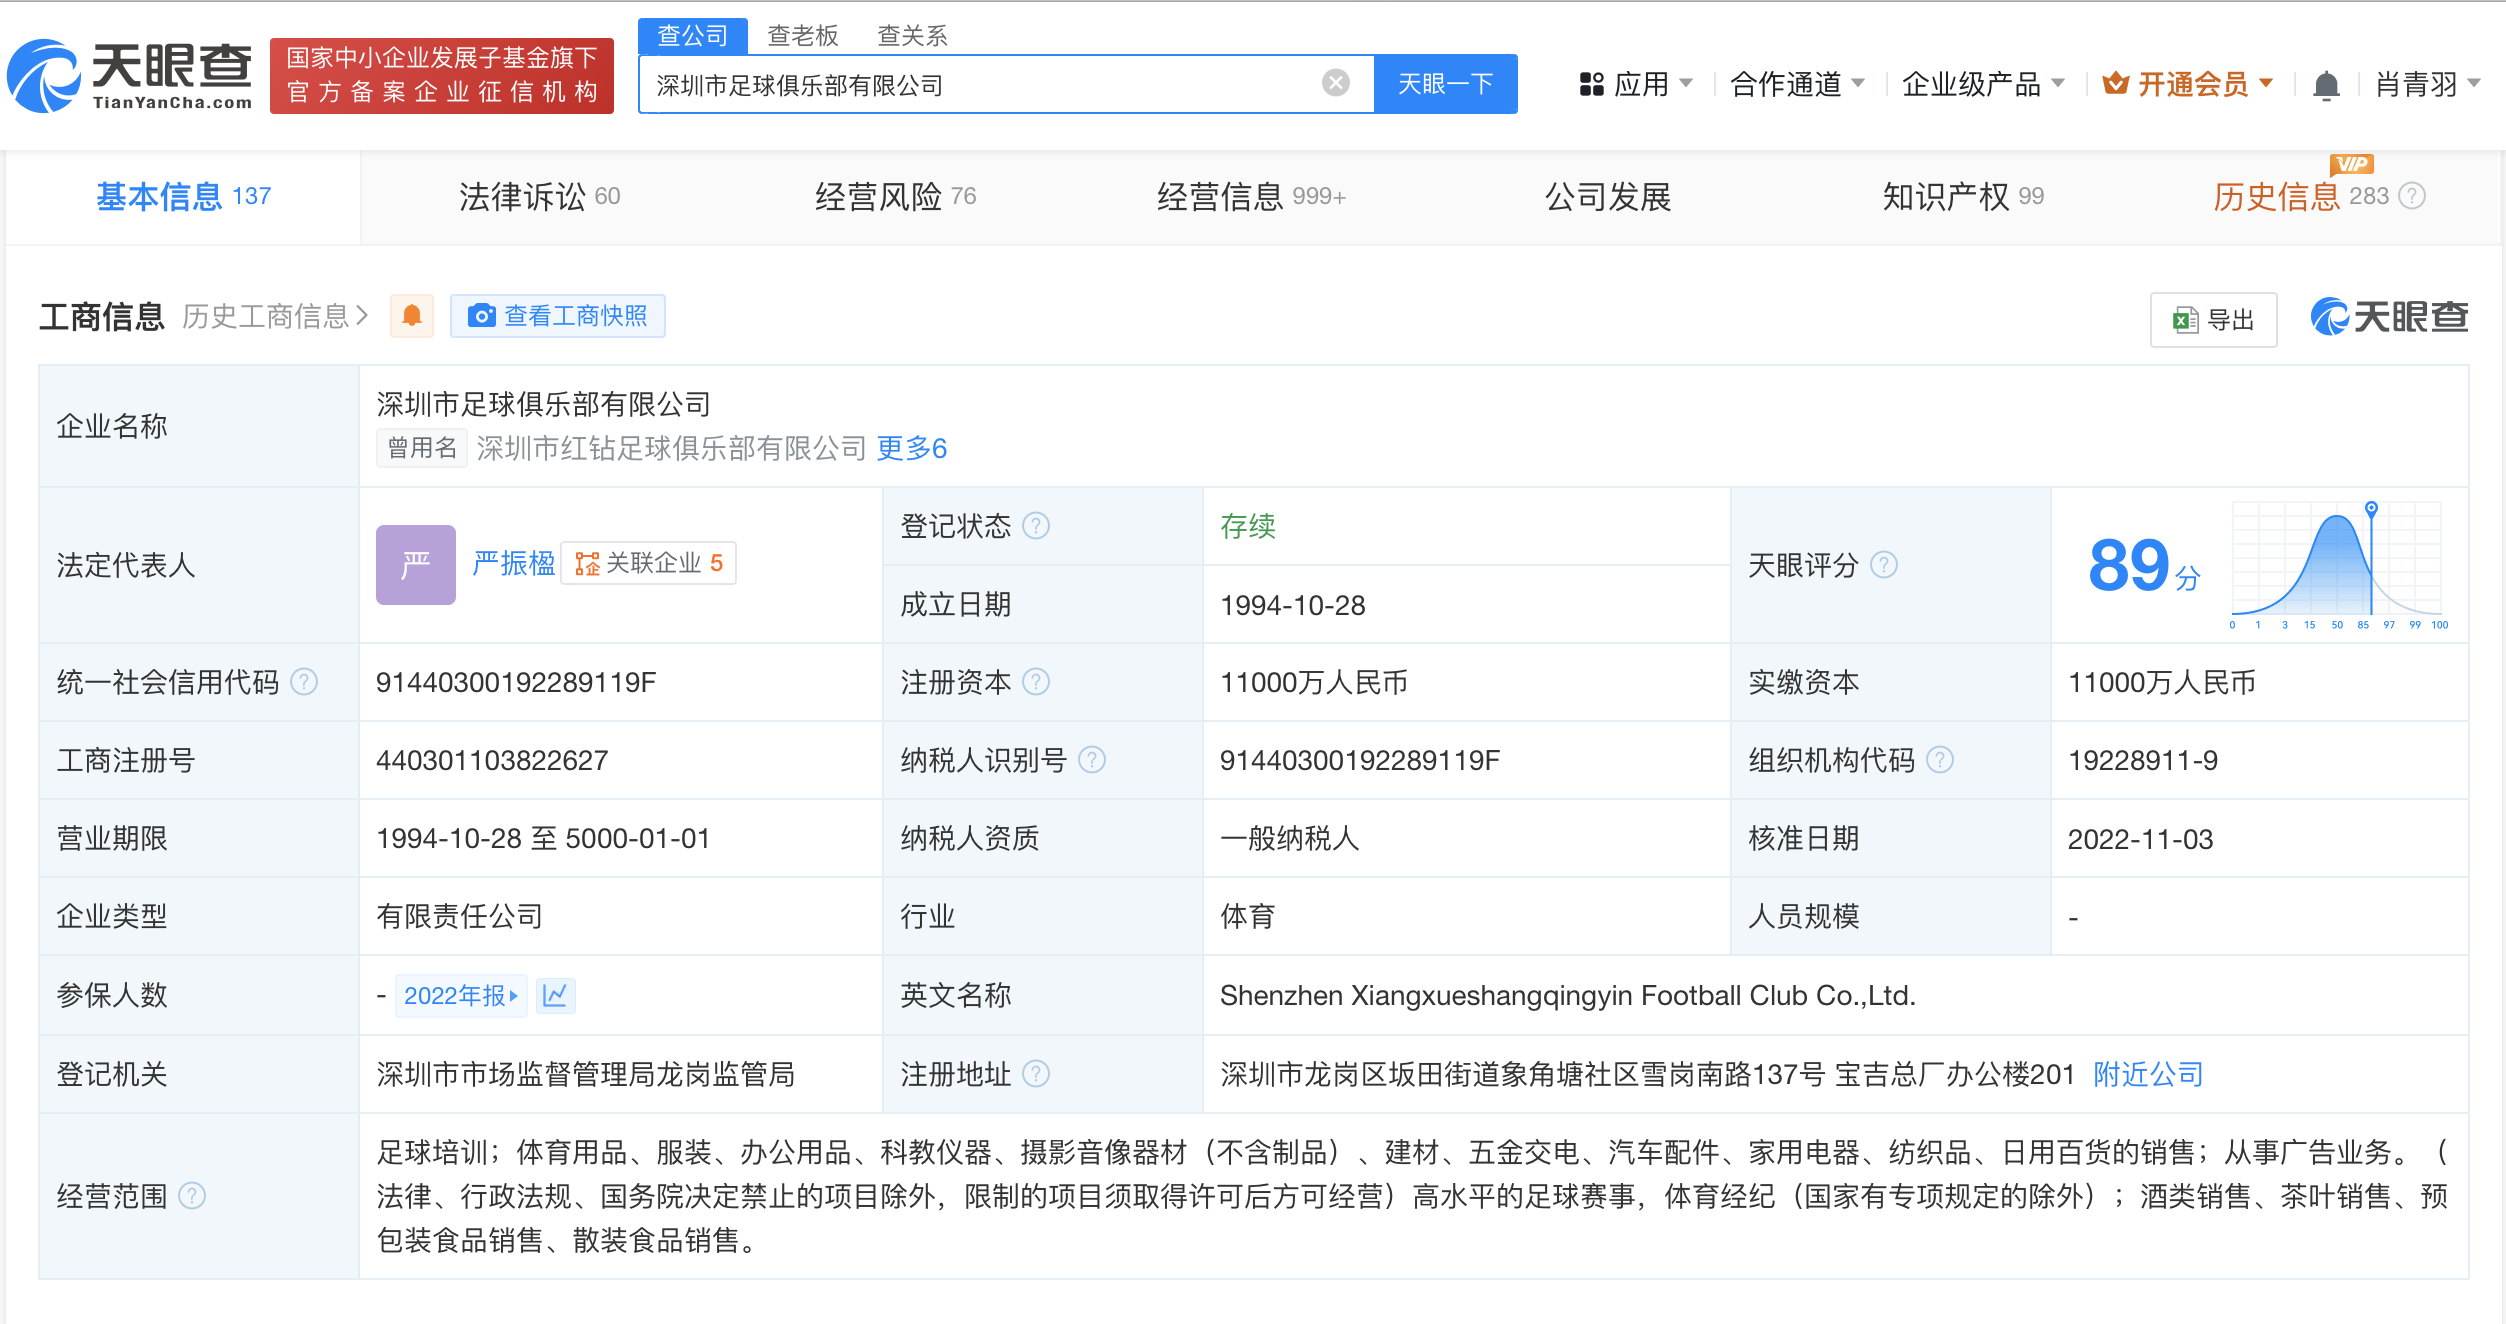Screen dimensions: 2506x1324
Task: Click help icon next to 登记状态
Action: (1036, 526)
